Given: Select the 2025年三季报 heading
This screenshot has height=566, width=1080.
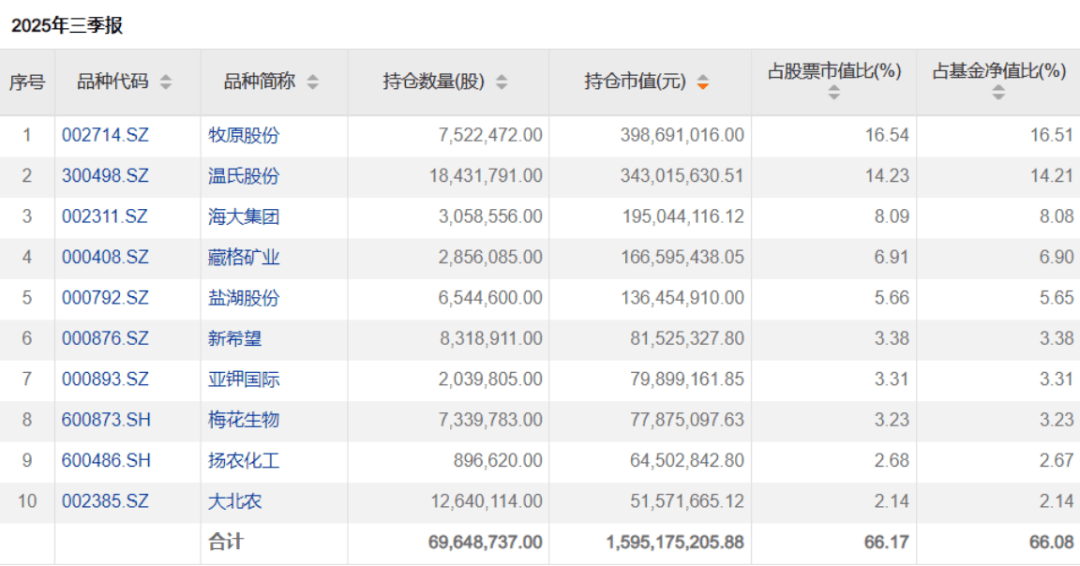Looking at the screenshot, I should click(67, 25).
